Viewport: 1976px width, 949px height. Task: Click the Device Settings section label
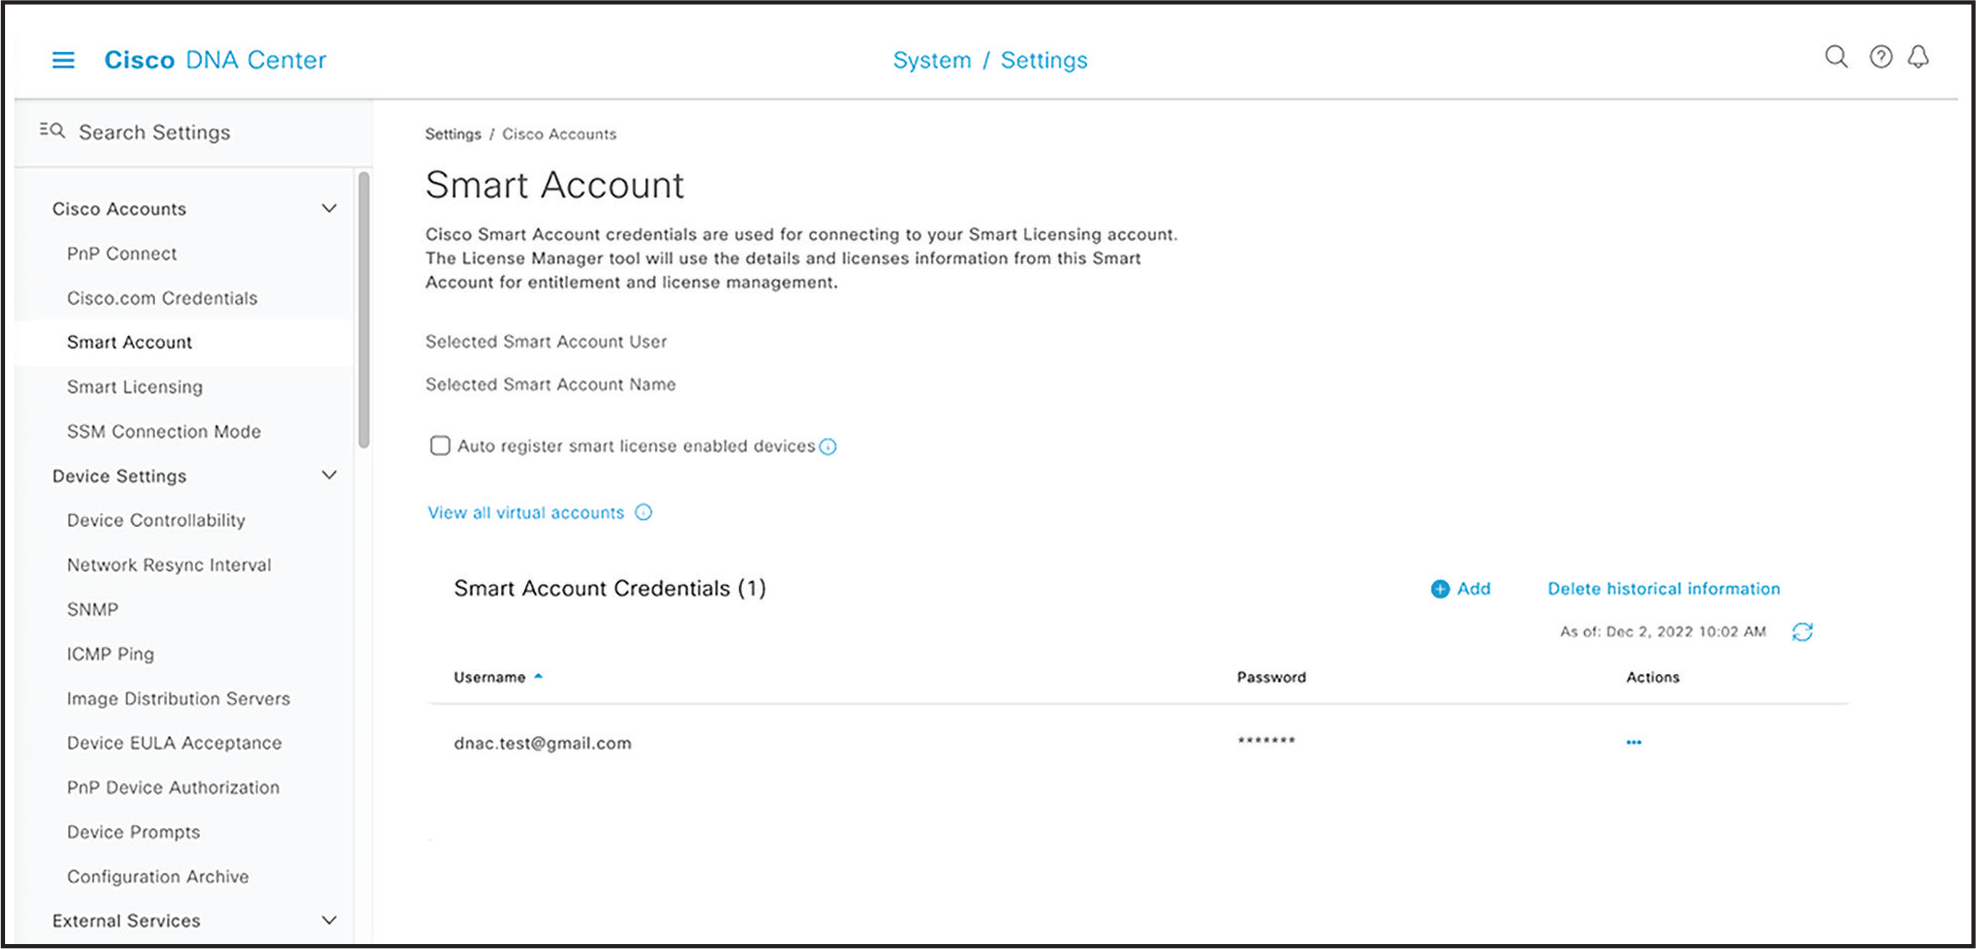pos(119,476)
